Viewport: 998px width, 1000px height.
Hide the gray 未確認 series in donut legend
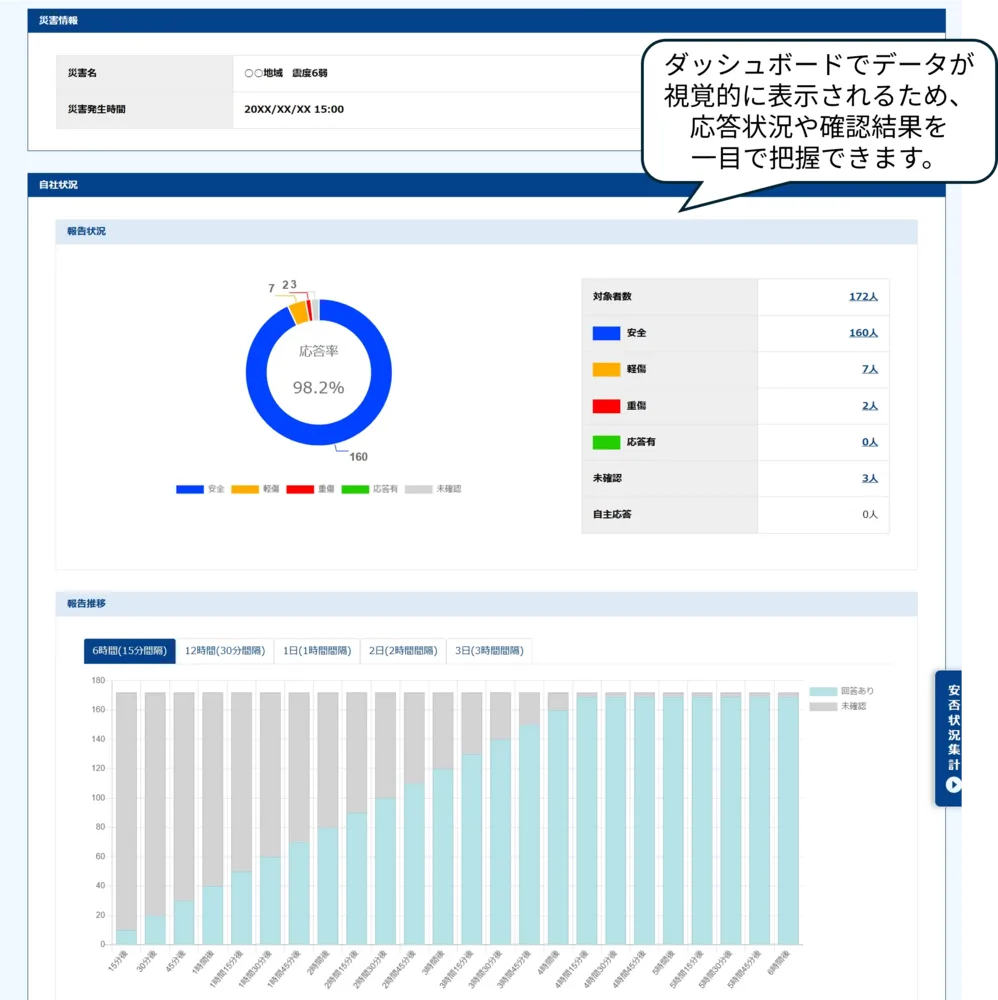click(432, 489)
